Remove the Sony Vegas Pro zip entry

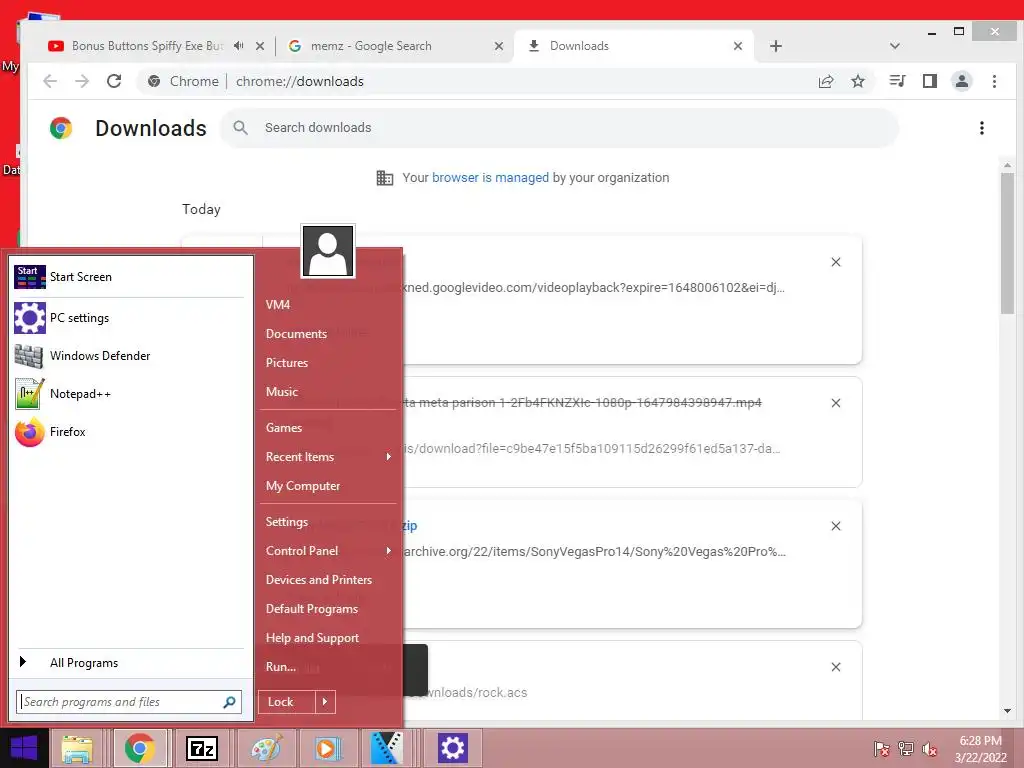[x=836, y=526]
